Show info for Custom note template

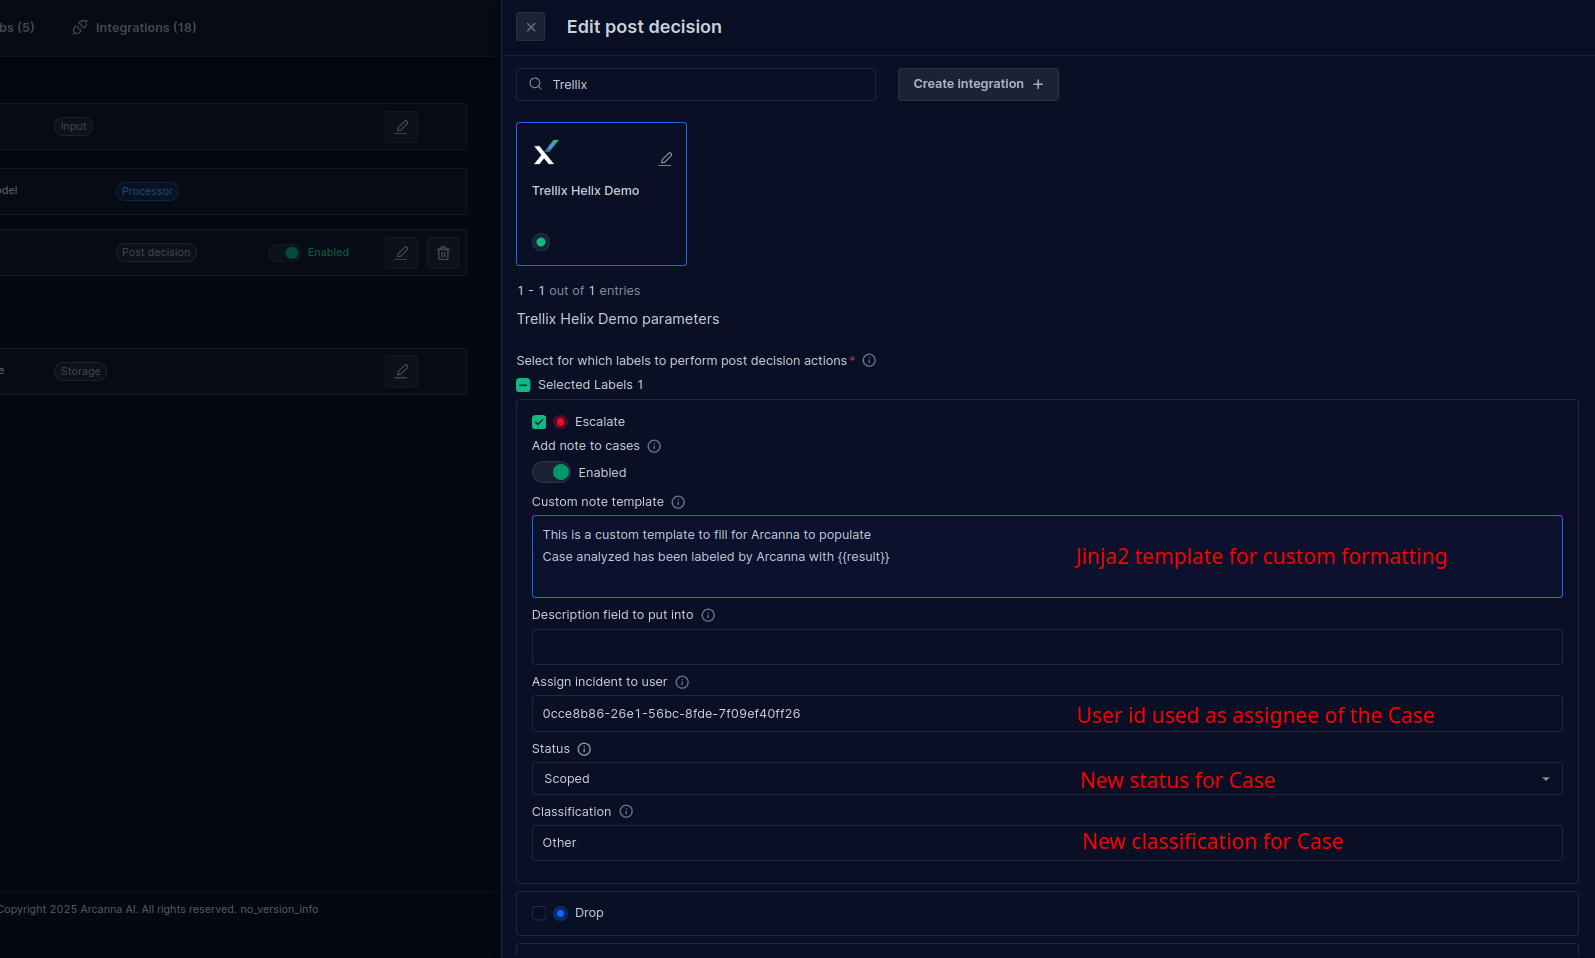pos(678,502)
